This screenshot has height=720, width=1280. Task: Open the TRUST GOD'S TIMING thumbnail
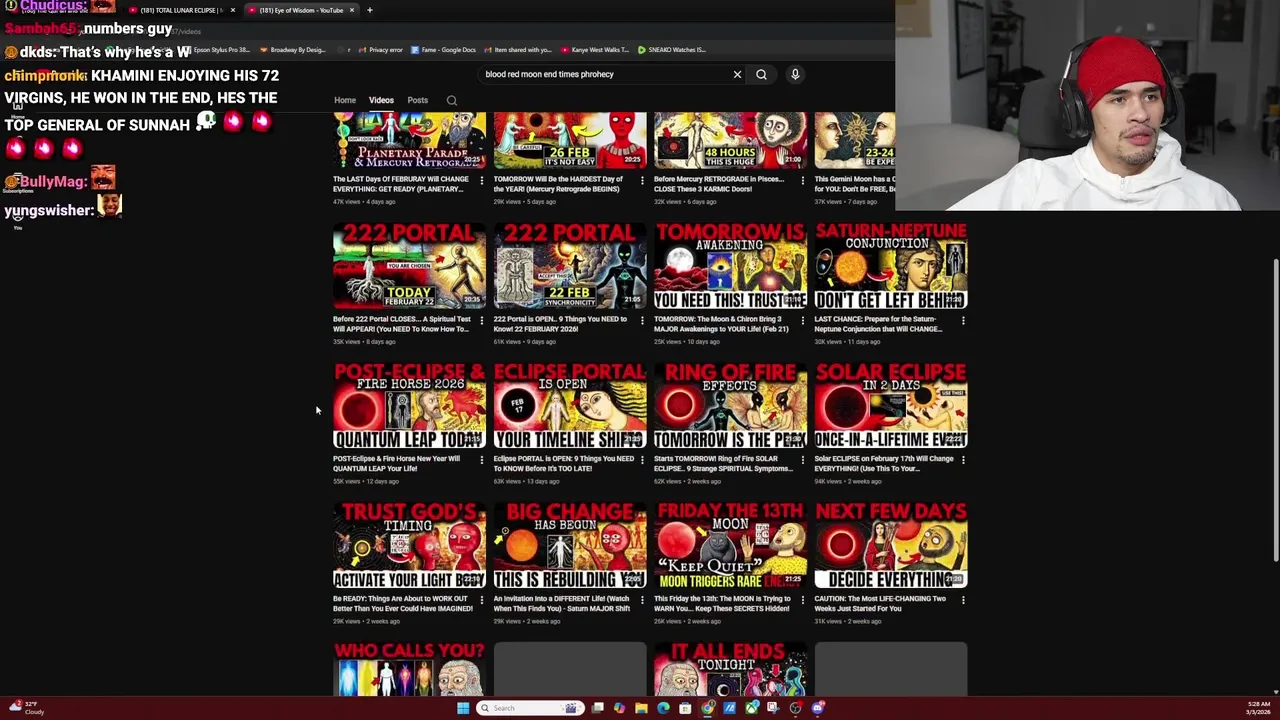(x=409, y=546)
